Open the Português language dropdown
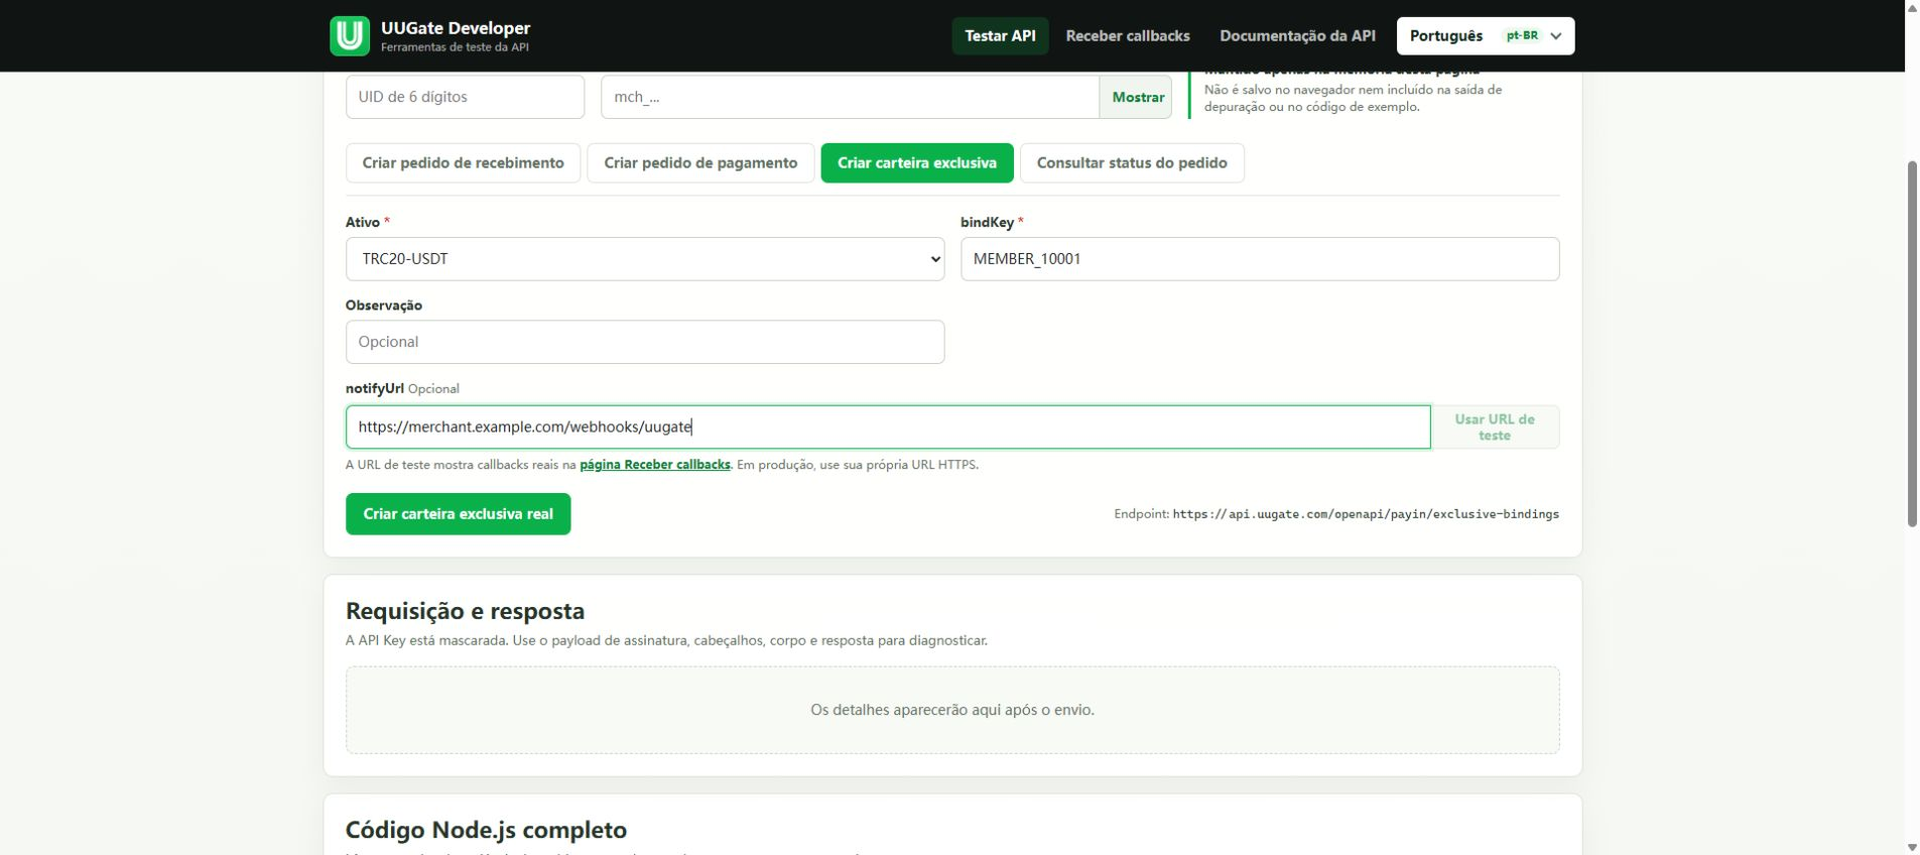This screenshot has height=855, width=1920. (1485, 36)
